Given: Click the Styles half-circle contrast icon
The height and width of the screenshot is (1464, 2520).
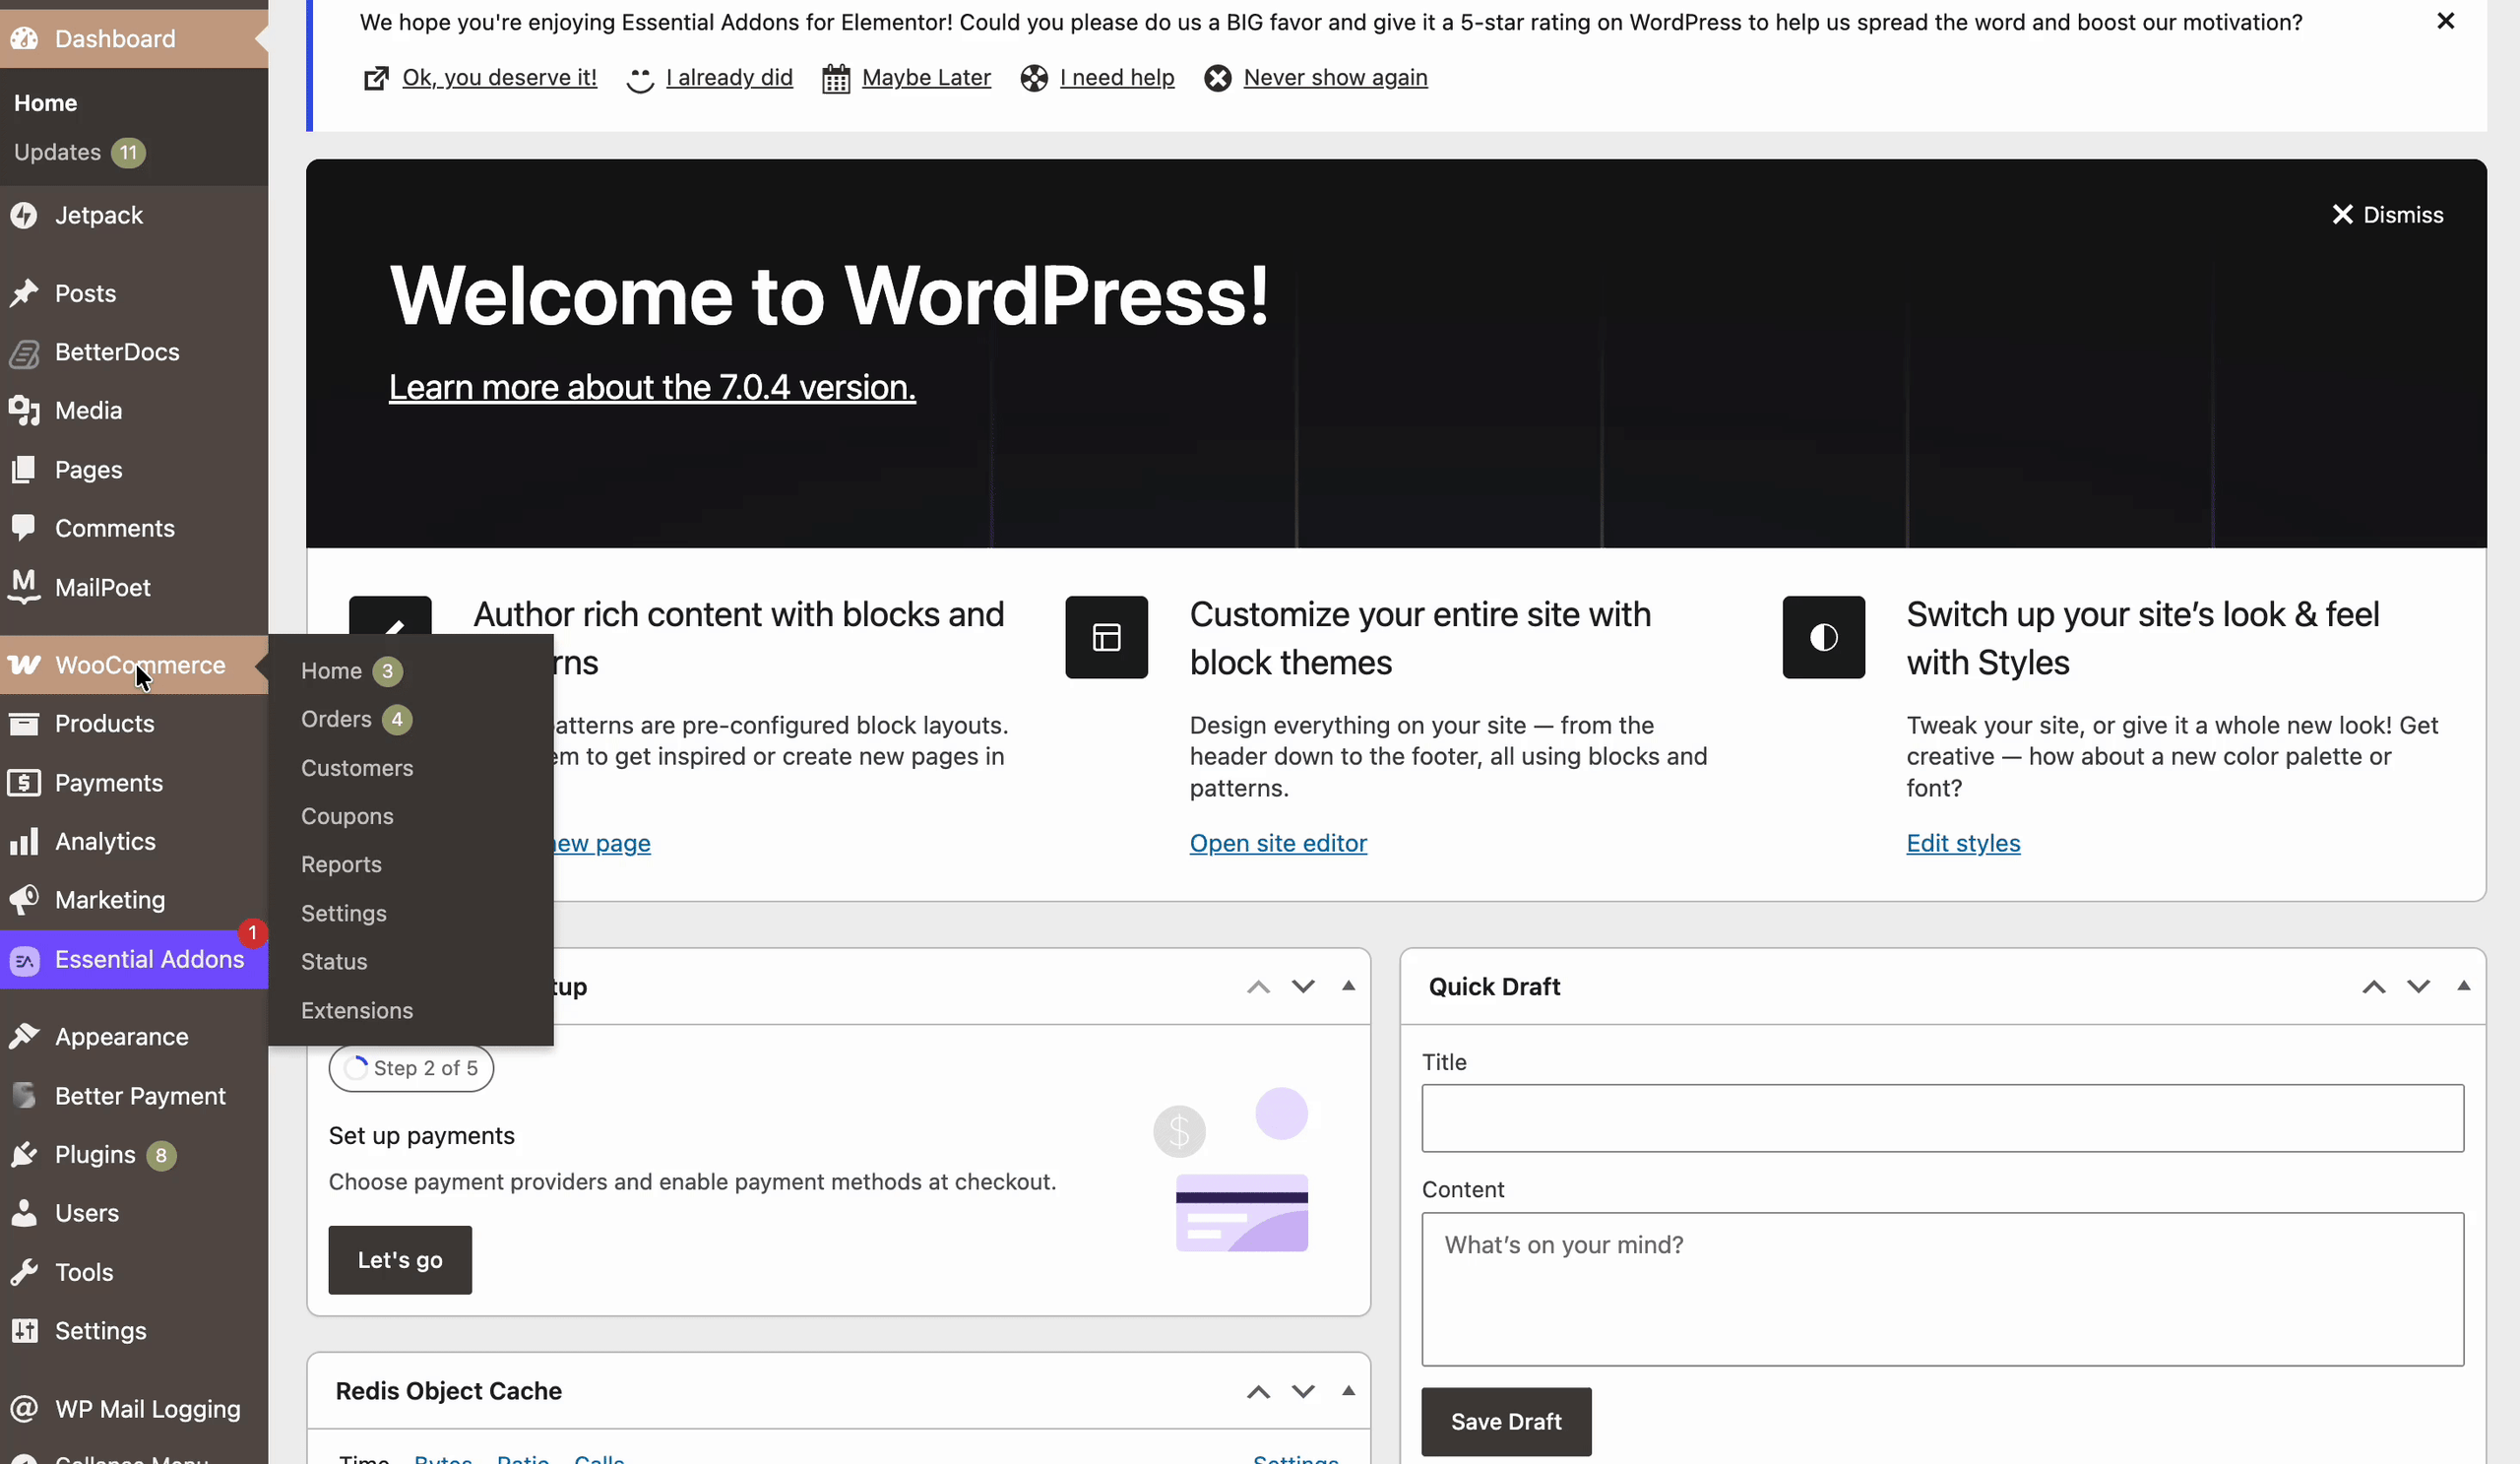Looking at the screenshot, I should coord(1823,637).
